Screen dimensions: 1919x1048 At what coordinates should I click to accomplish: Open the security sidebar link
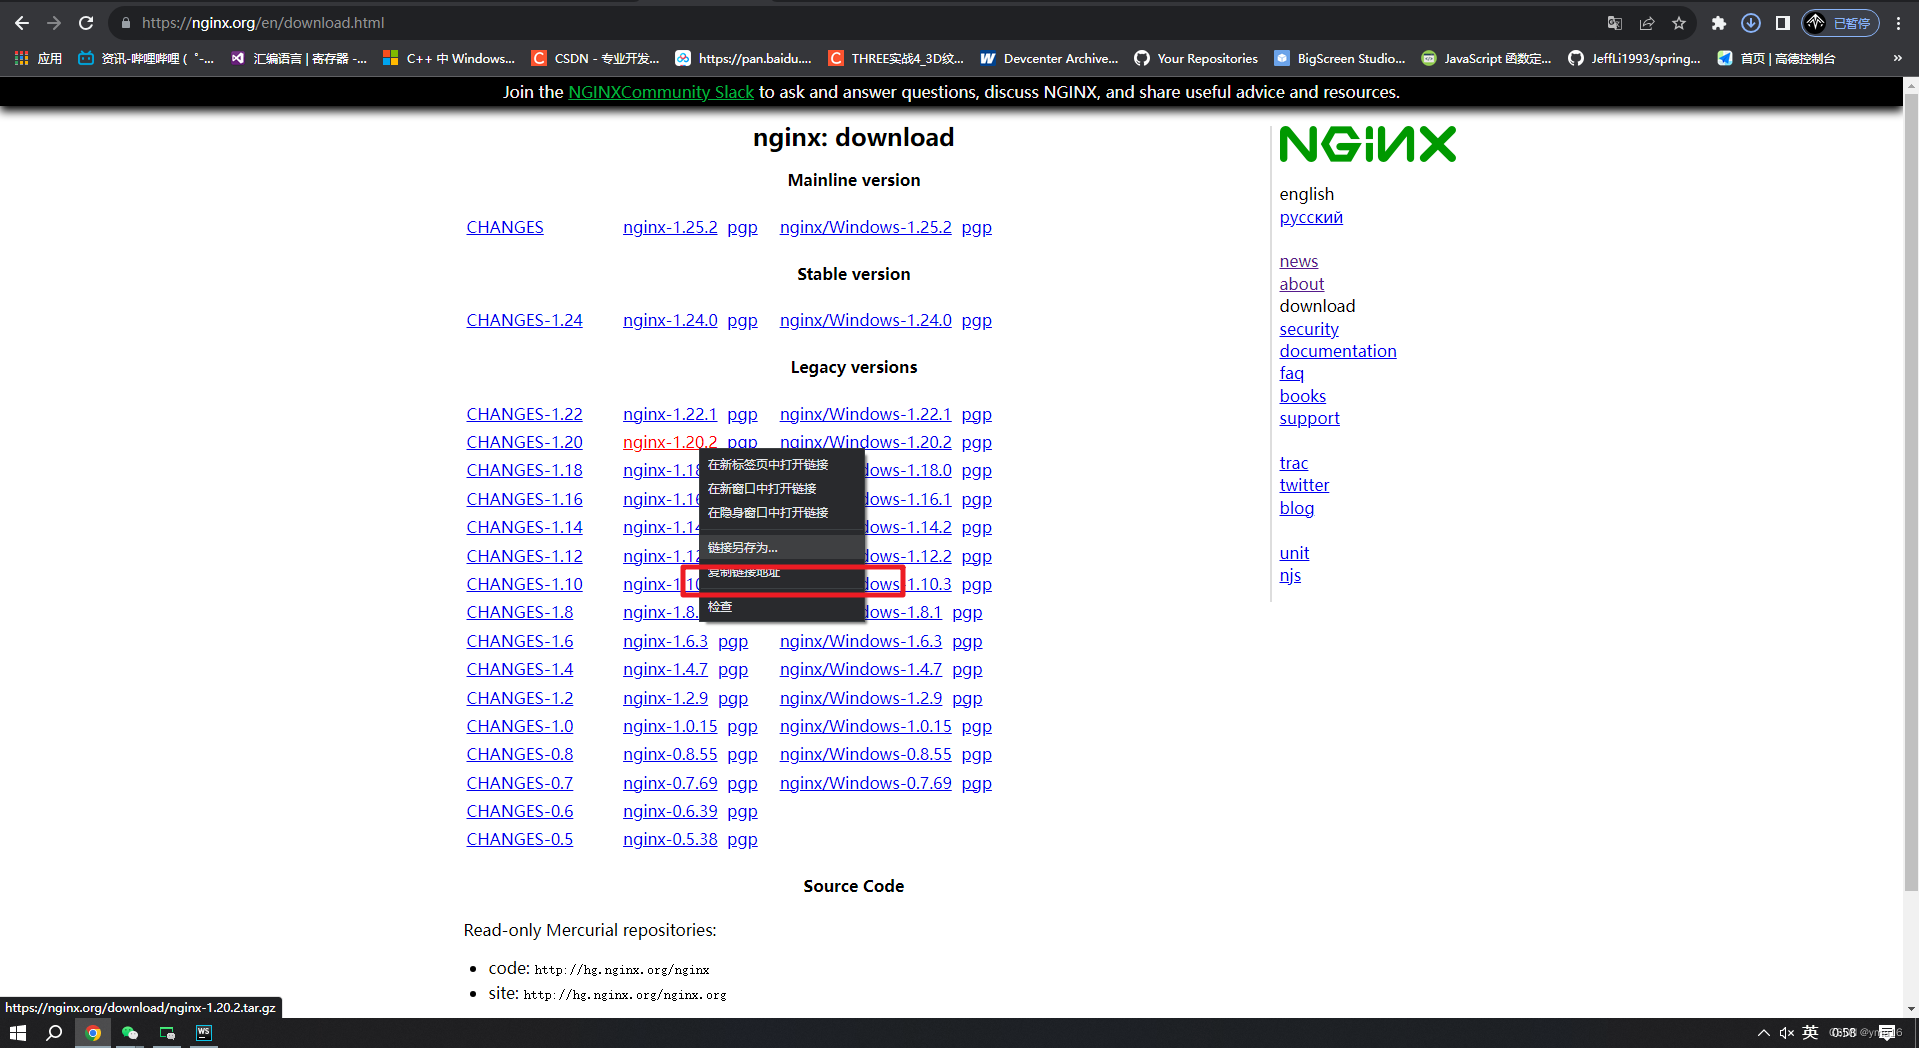1309,329
